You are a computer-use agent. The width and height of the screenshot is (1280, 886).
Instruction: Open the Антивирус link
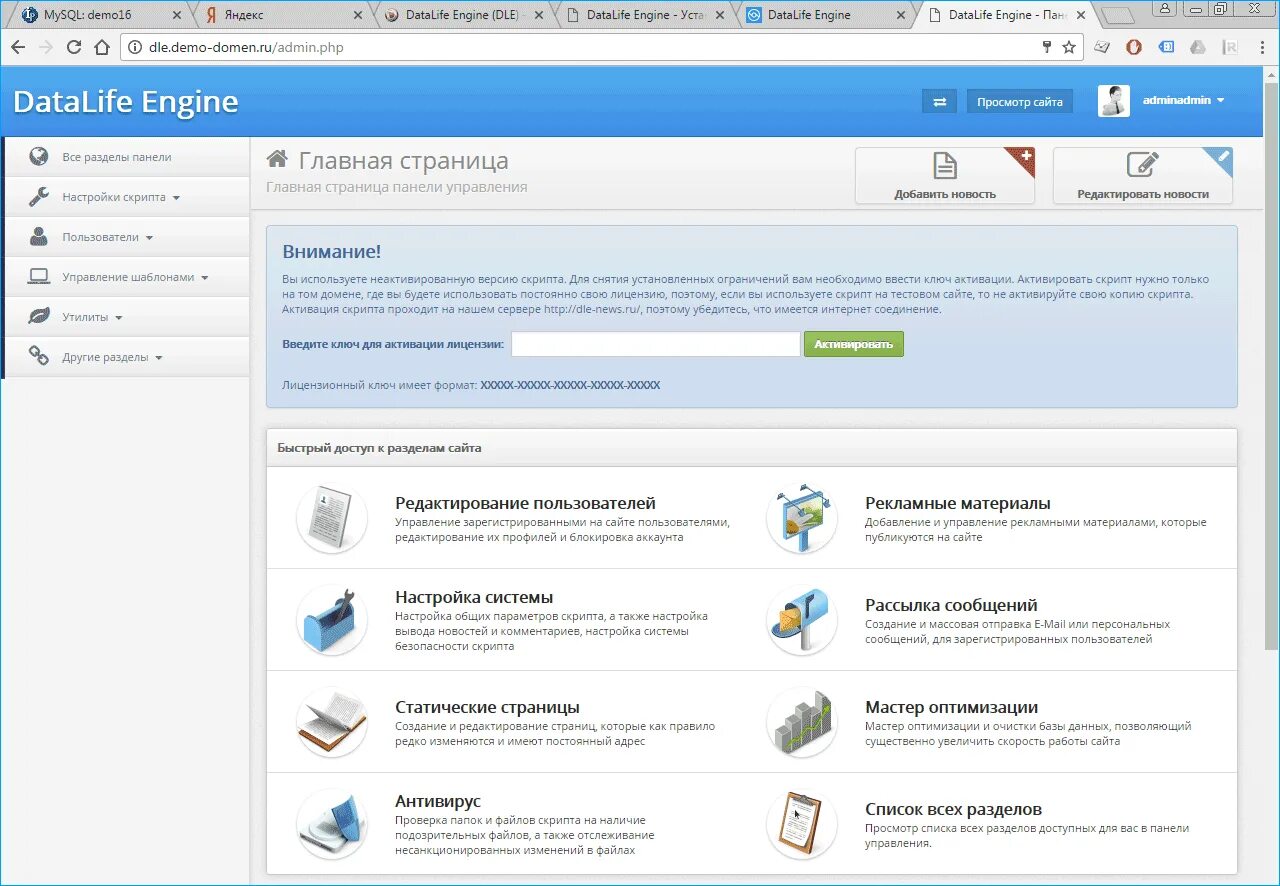(x=438, y=801)
